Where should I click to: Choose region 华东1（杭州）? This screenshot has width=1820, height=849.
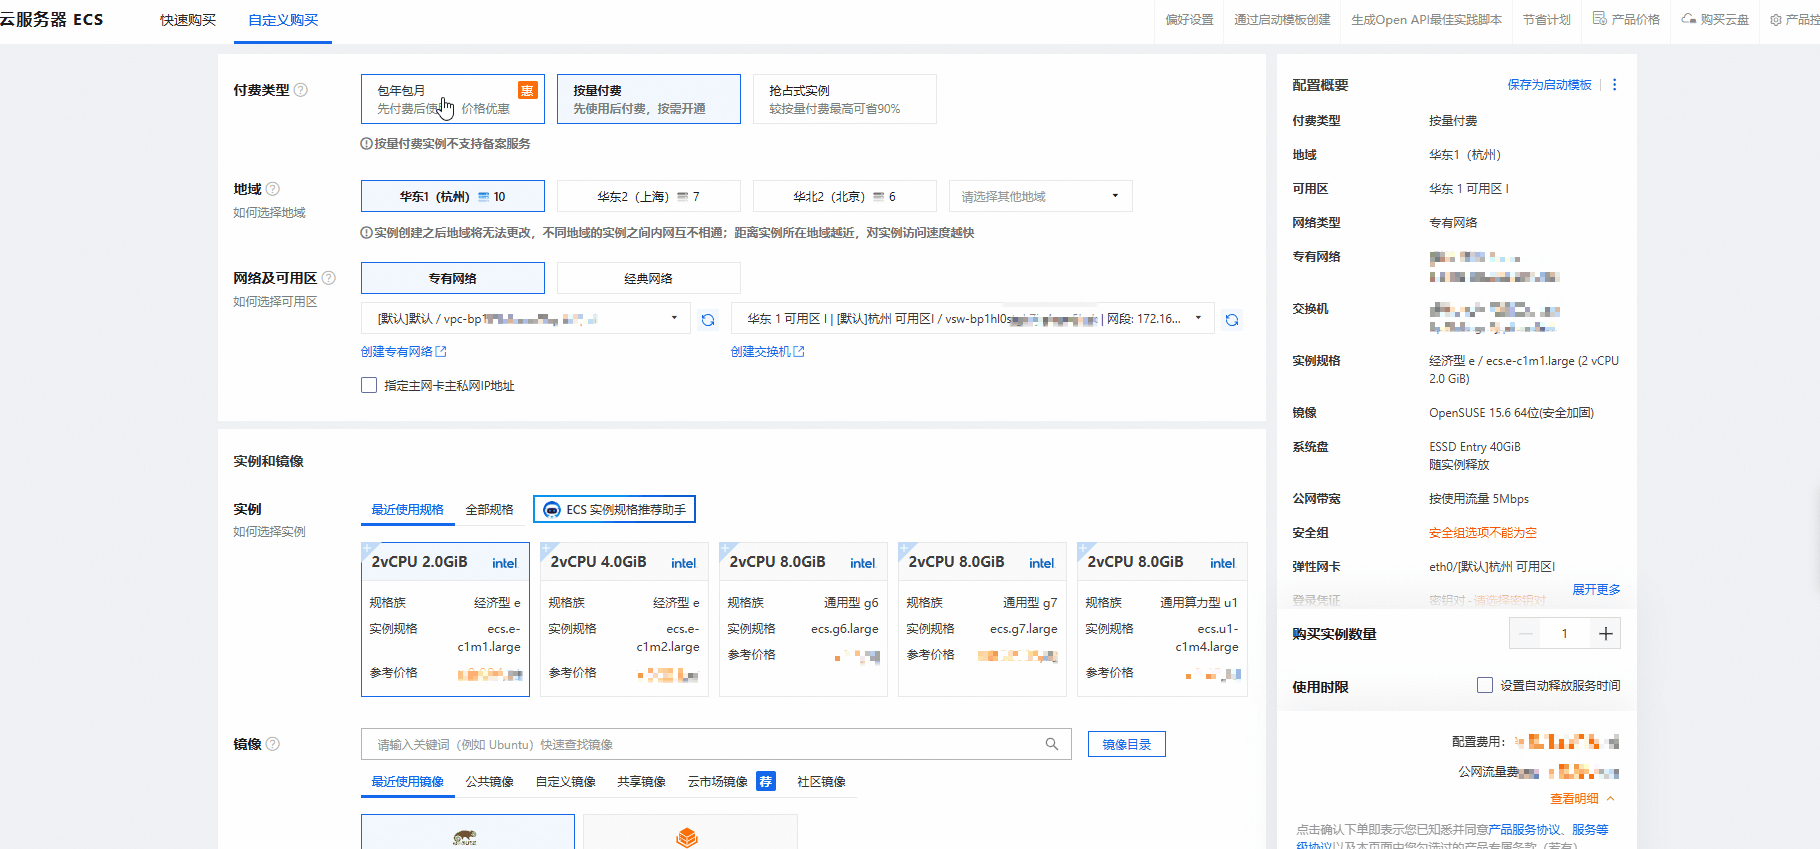pos(453,196)
